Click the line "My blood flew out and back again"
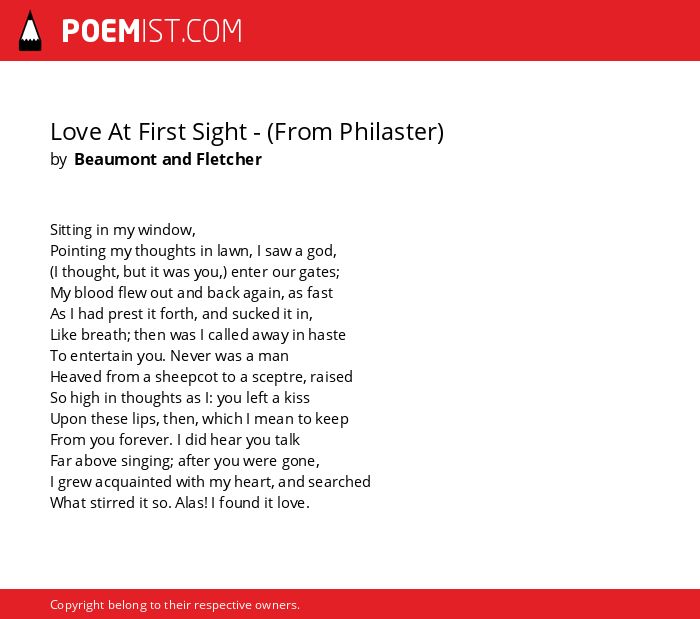 [x=192, y=293]
